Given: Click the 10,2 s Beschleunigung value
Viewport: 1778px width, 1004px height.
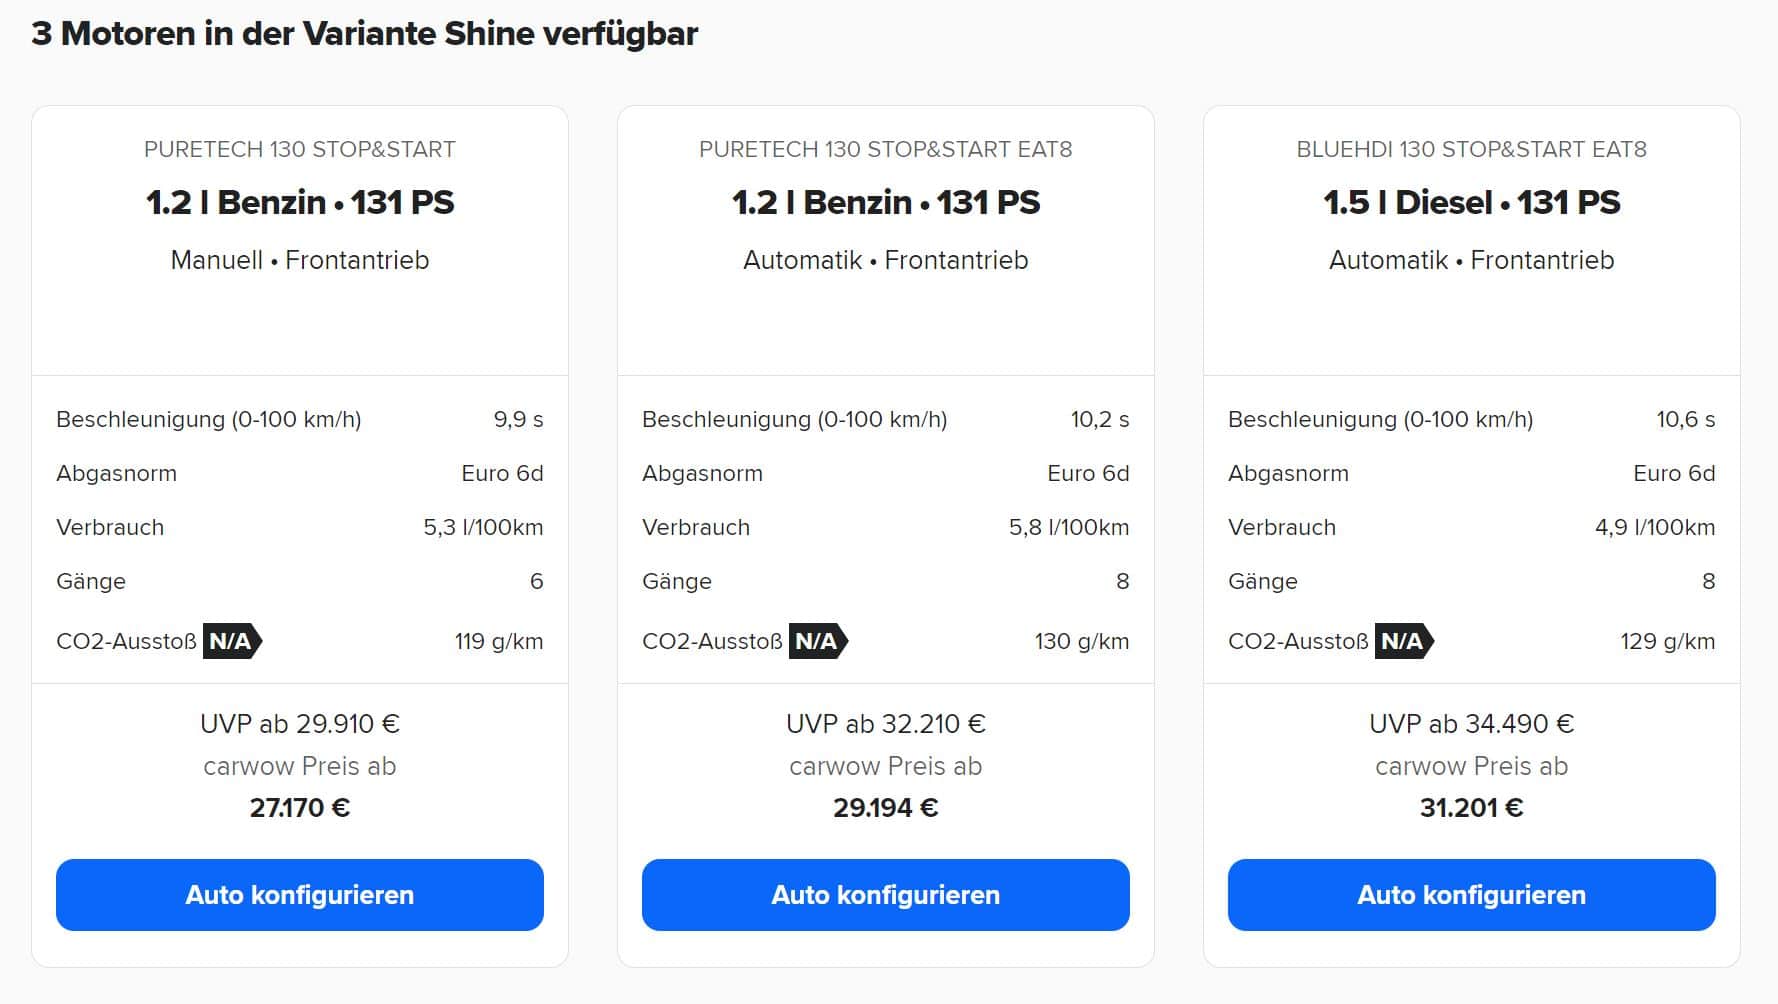Looking at the screenshot, I should pyautogui.click(x=1100, y=420).
